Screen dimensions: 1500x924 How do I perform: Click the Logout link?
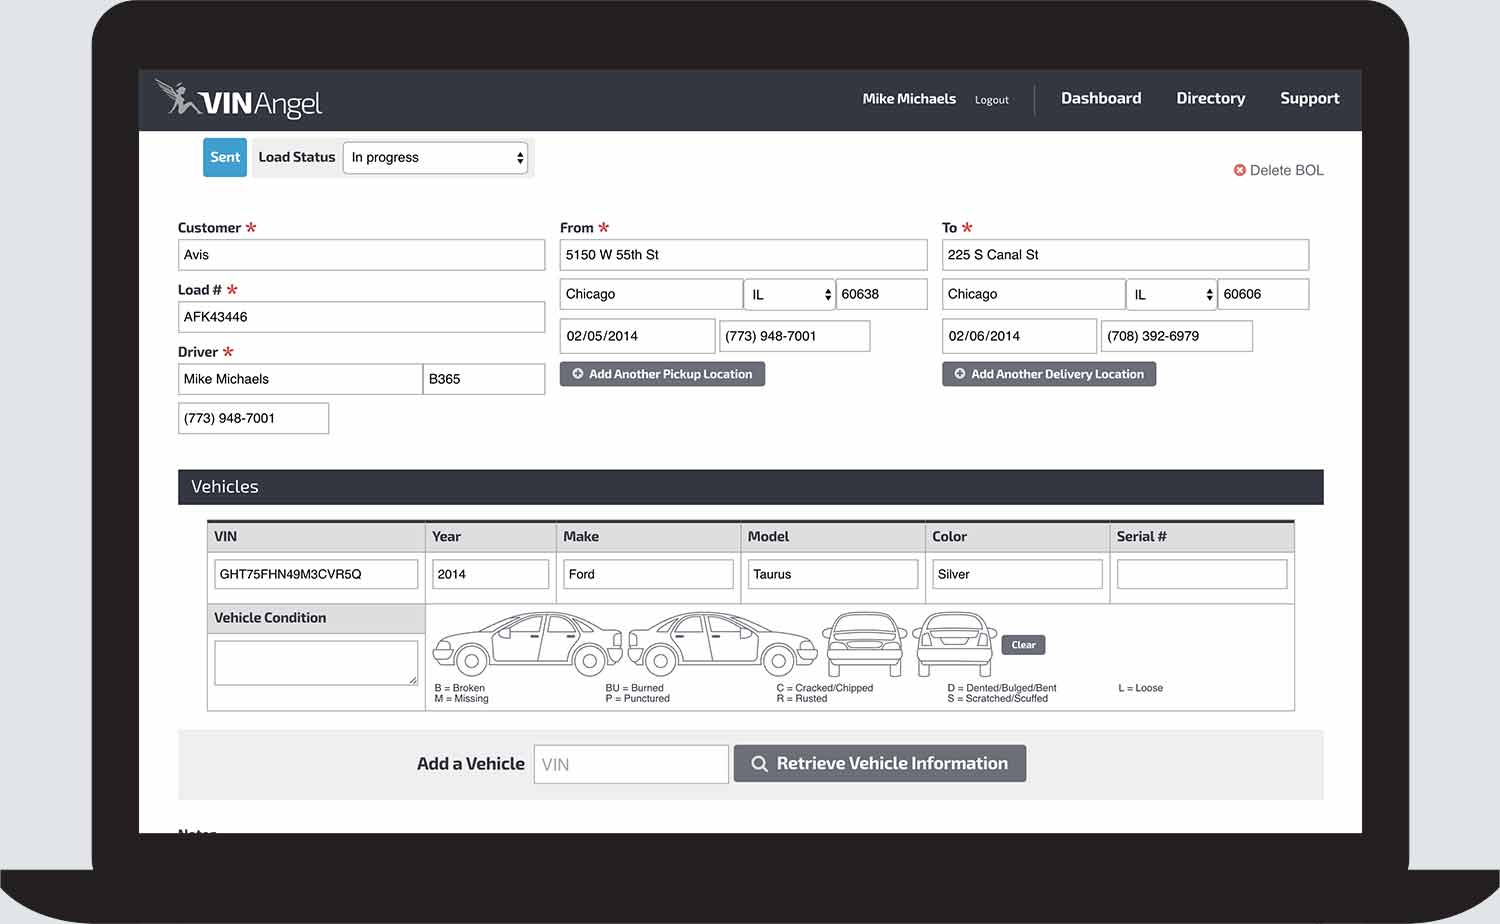pos(991,100)
